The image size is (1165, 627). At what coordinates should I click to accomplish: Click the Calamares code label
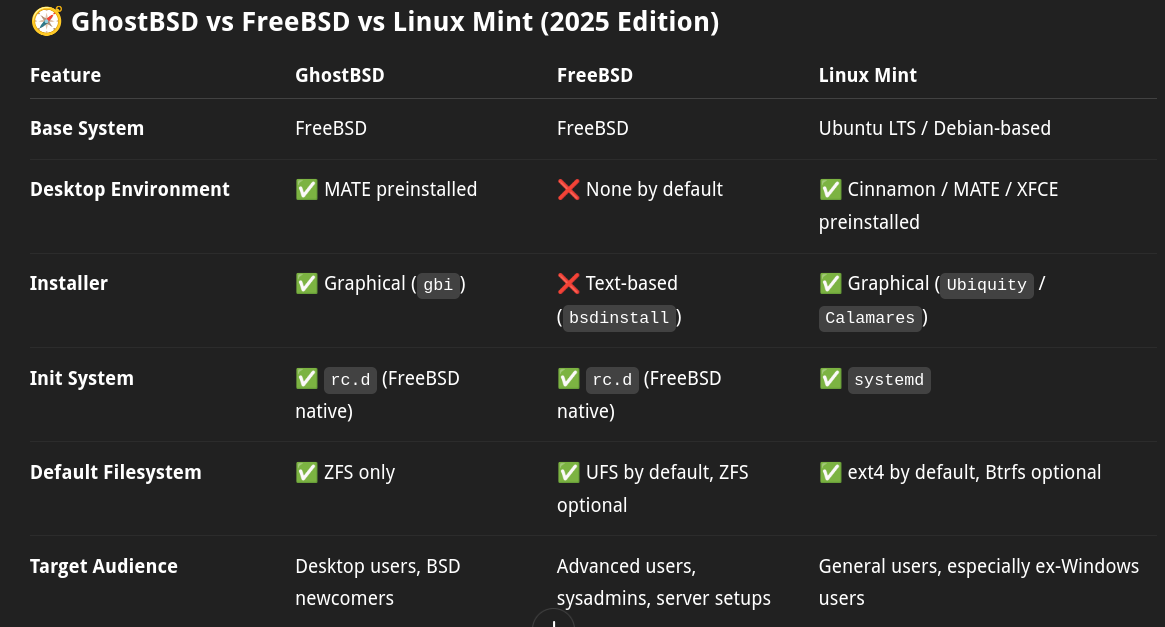pyautogui.click(x=869, y=318)
